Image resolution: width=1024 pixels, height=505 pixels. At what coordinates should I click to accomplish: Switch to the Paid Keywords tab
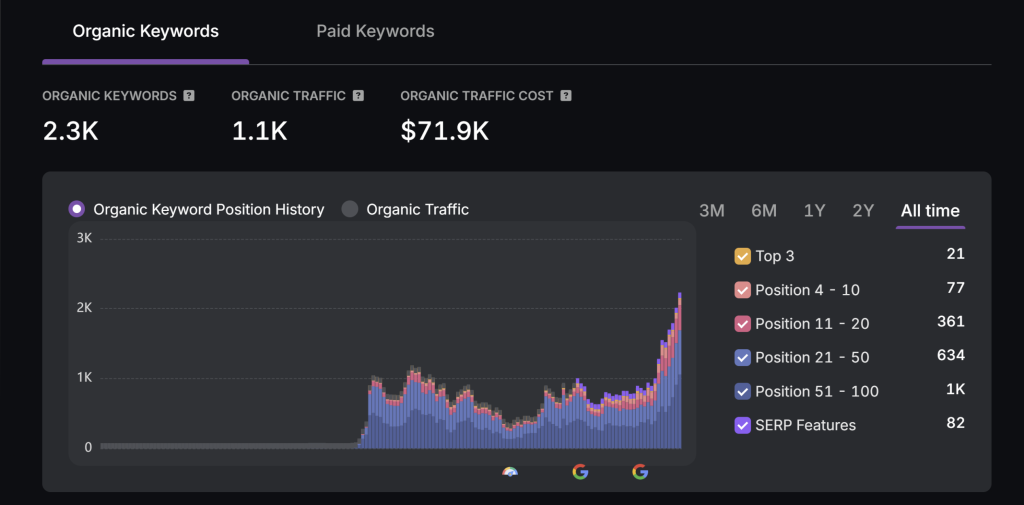375,31
